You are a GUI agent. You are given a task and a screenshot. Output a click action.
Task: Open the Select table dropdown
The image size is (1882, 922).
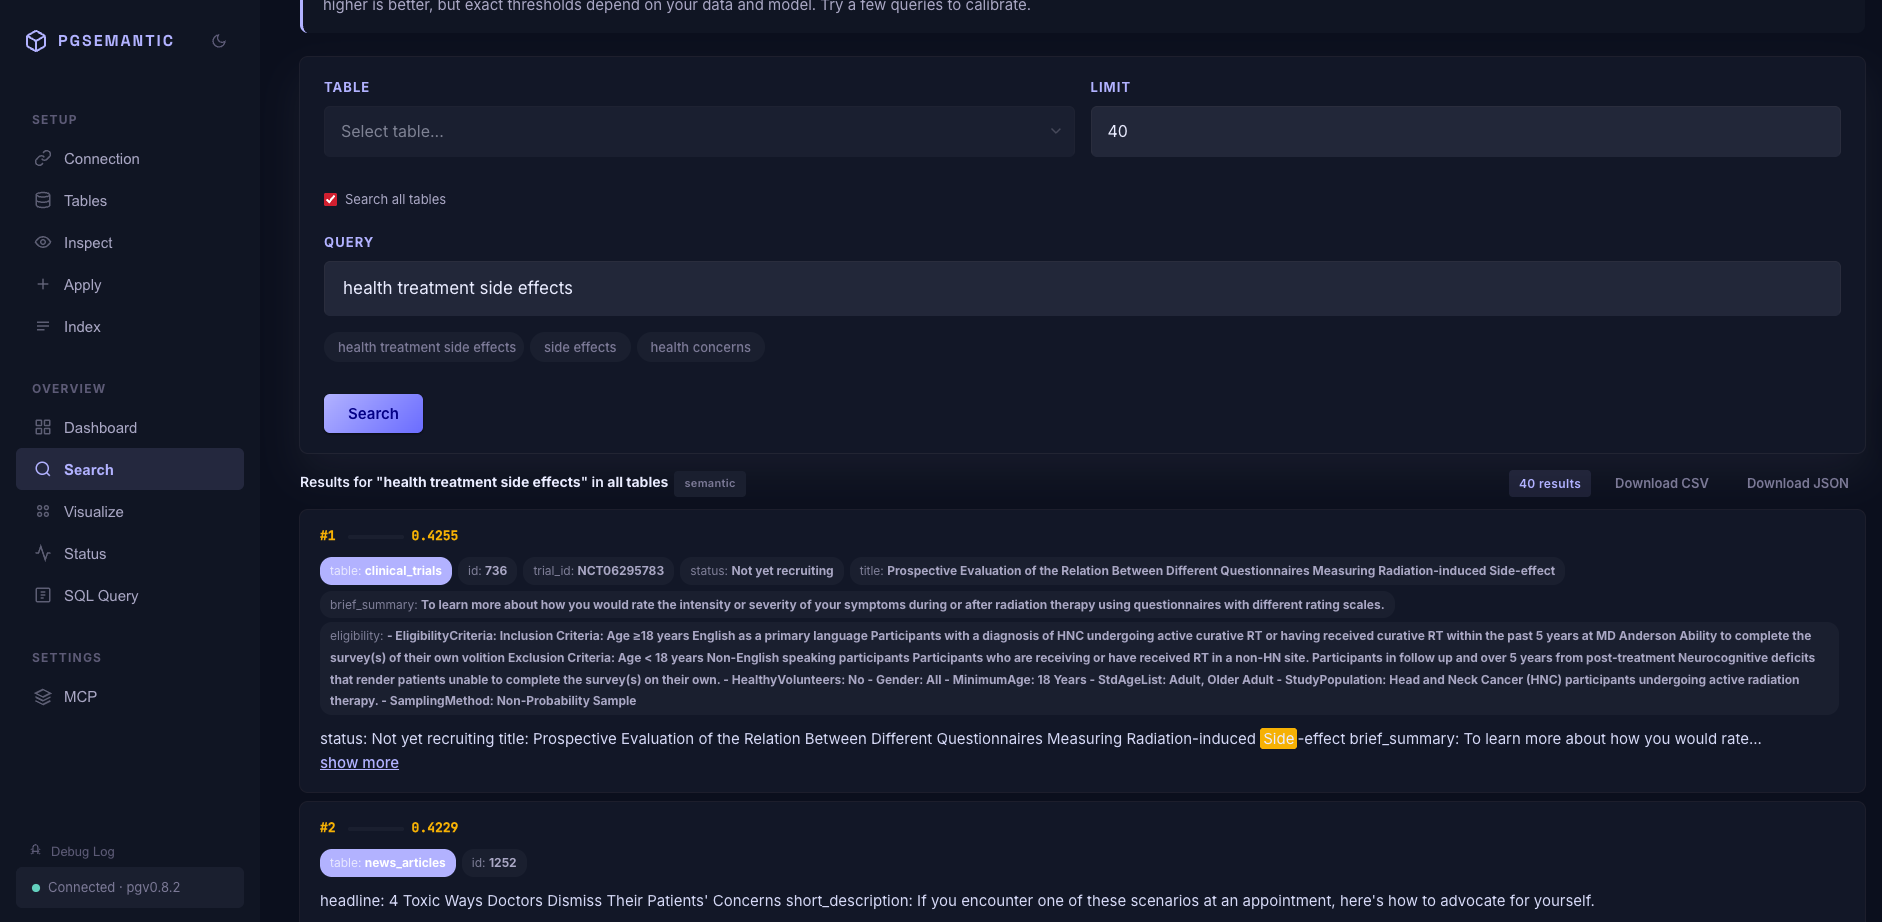tap(698, 131)
